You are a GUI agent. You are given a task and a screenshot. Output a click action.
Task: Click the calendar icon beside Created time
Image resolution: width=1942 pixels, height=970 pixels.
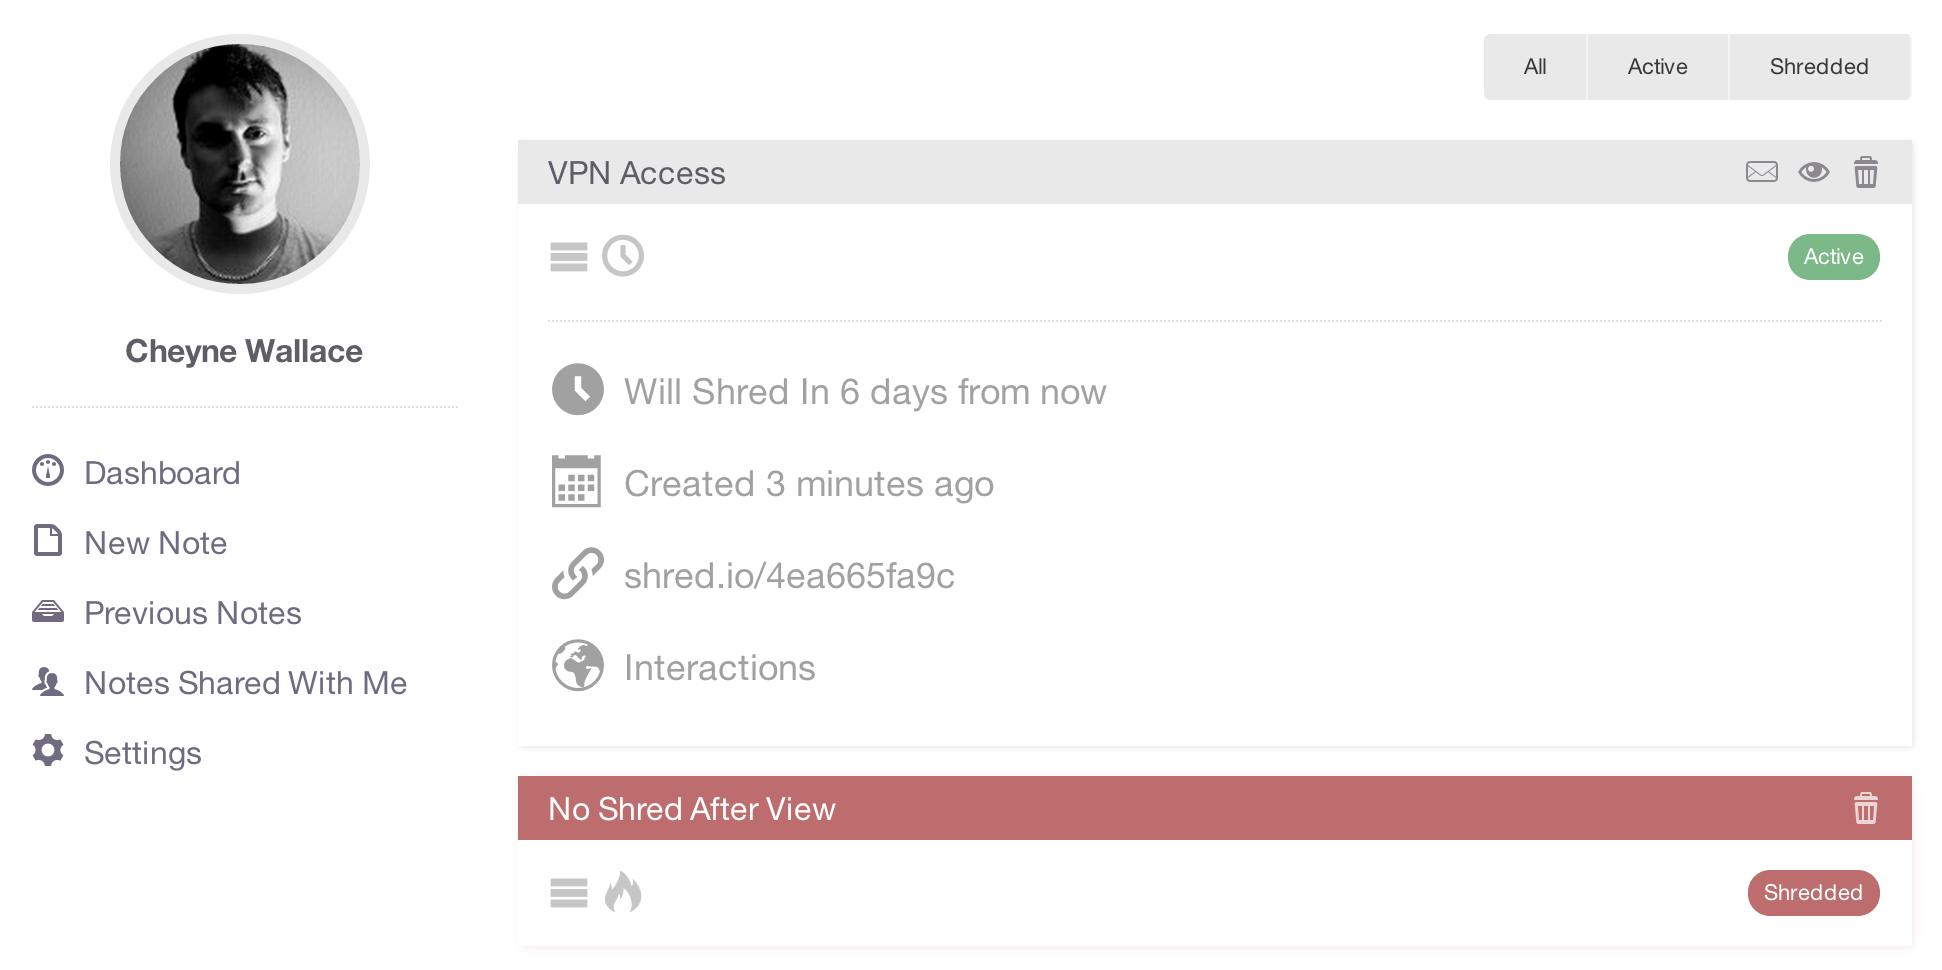(576, 482)
